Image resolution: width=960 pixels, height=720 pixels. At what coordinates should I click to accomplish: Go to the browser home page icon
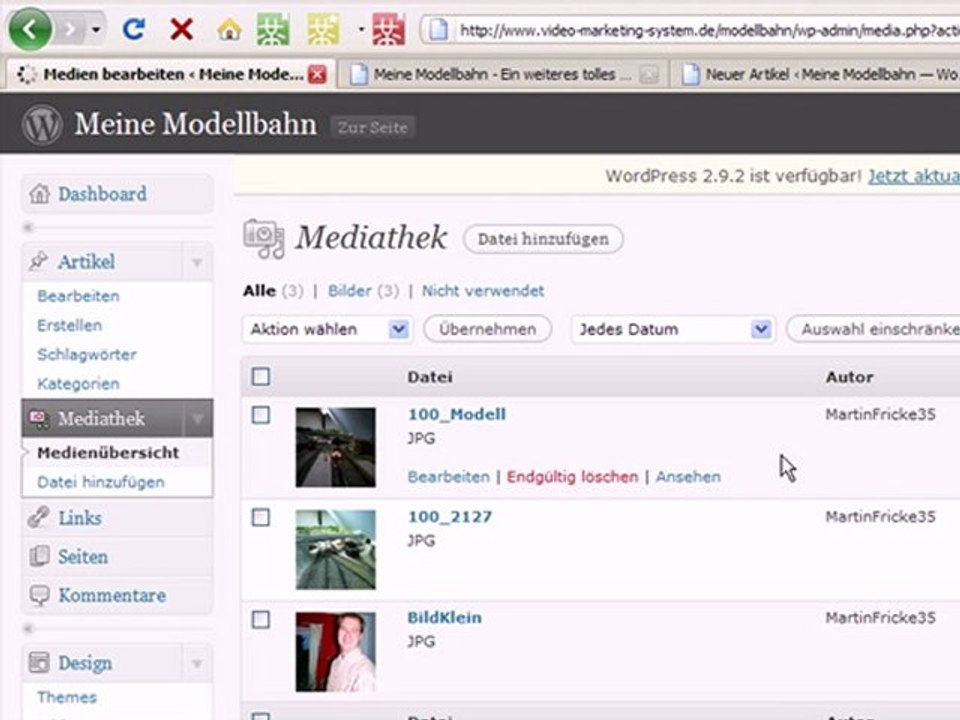click(x=229, y=29)
